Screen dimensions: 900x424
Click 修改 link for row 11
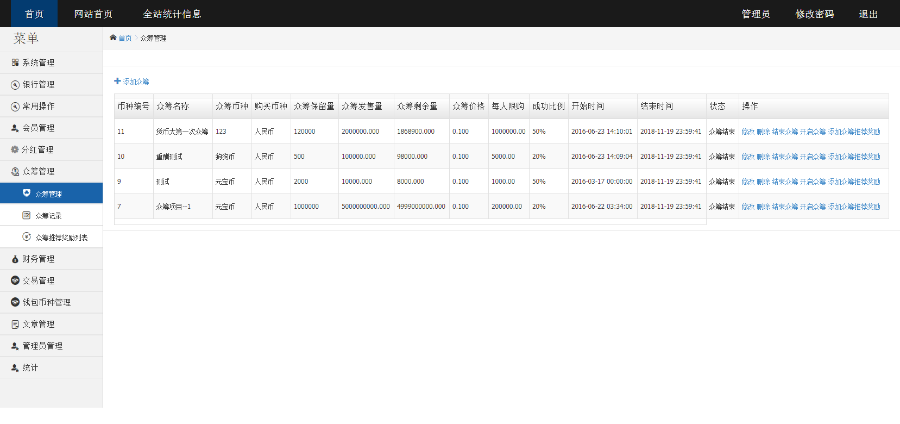(x=748, y=132)
